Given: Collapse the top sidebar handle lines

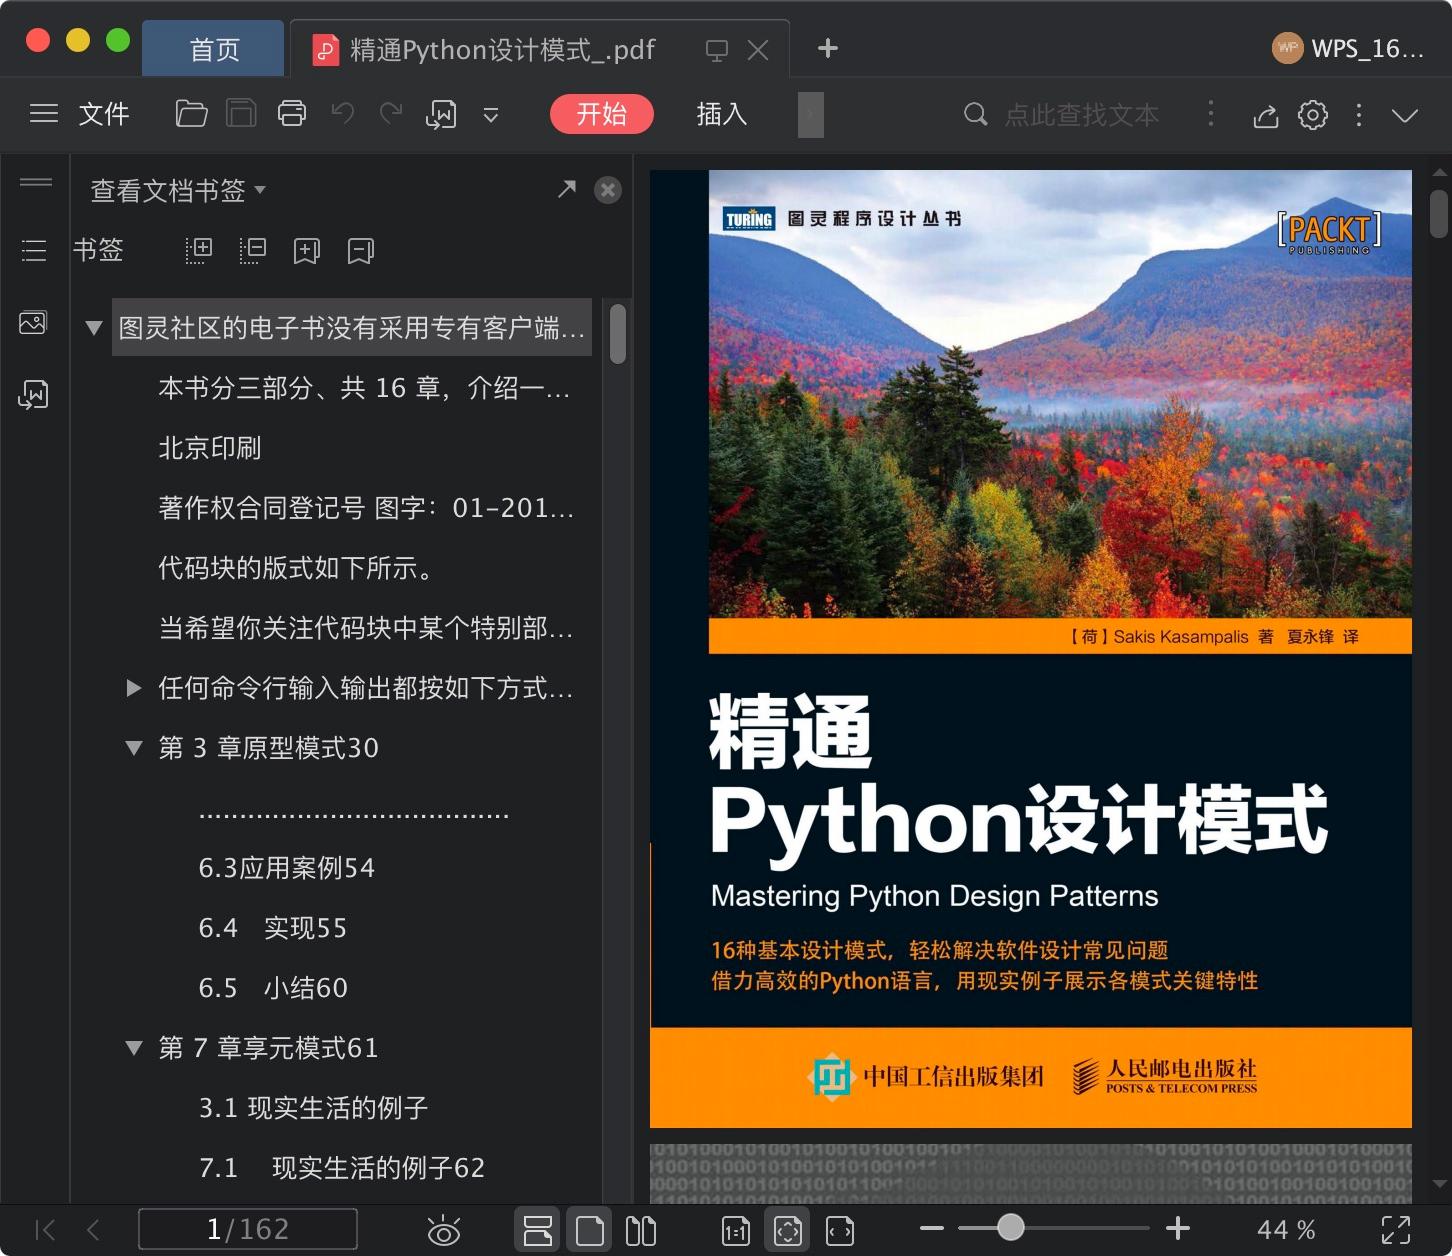Looking at the screenshot, I should click(36, 182).
